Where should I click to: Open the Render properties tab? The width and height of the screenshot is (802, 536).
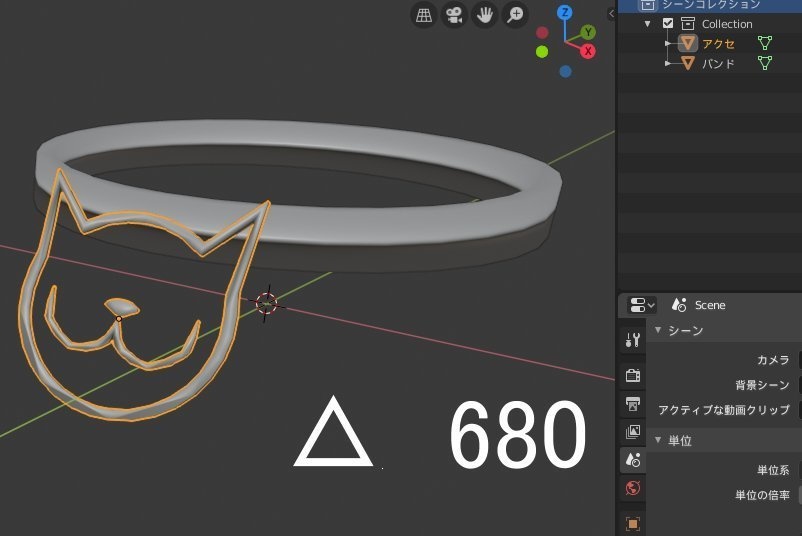pos(633,375)
